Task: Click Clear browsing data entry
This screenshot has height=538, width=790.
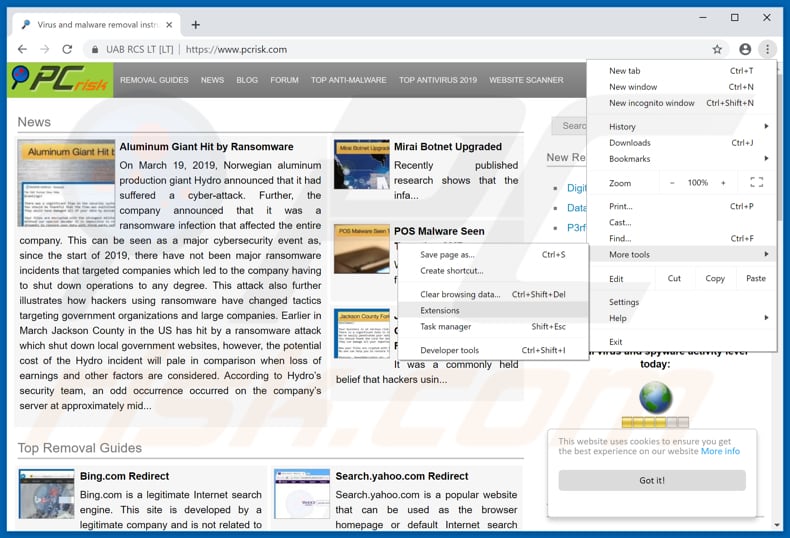Action: point(460,295)
